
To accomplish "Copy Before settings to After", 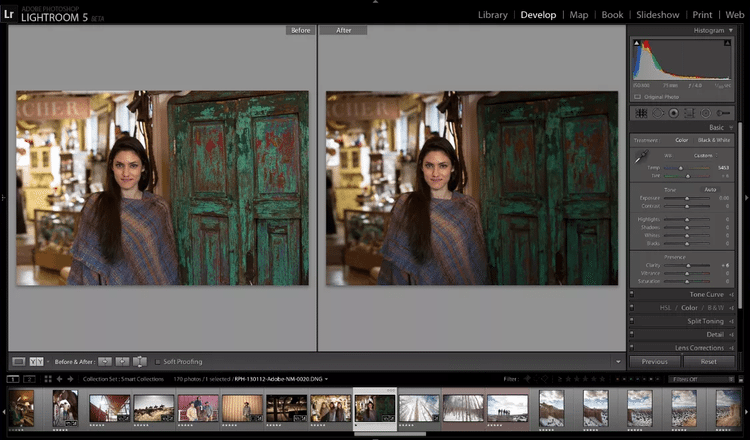I will (x=105, y=362).
